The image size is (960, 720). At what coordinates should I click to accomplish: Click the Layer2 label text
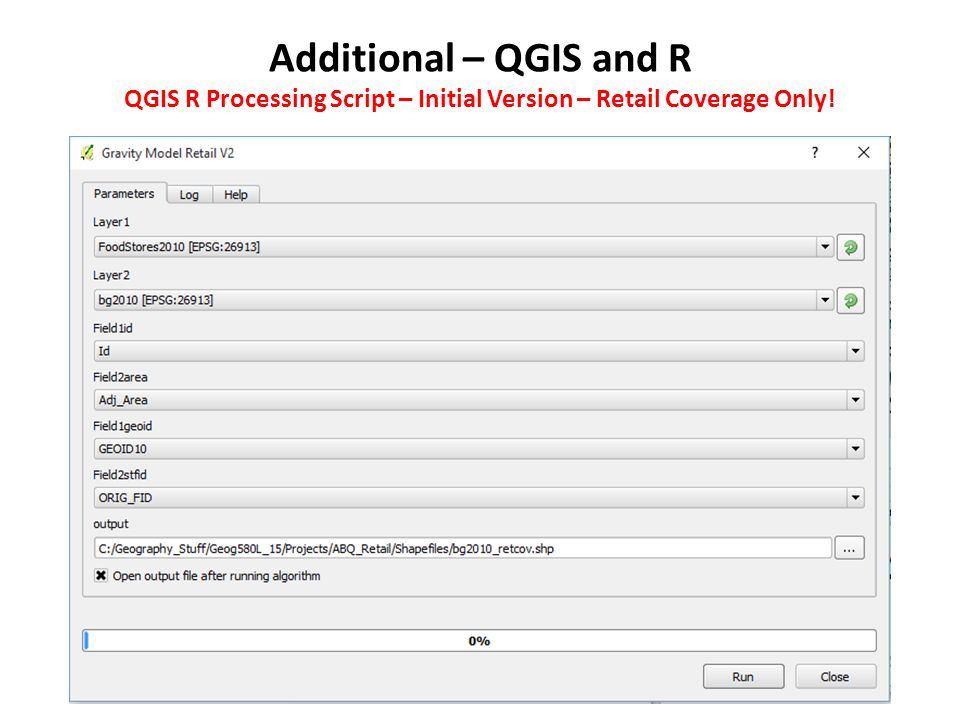point(111,275)
